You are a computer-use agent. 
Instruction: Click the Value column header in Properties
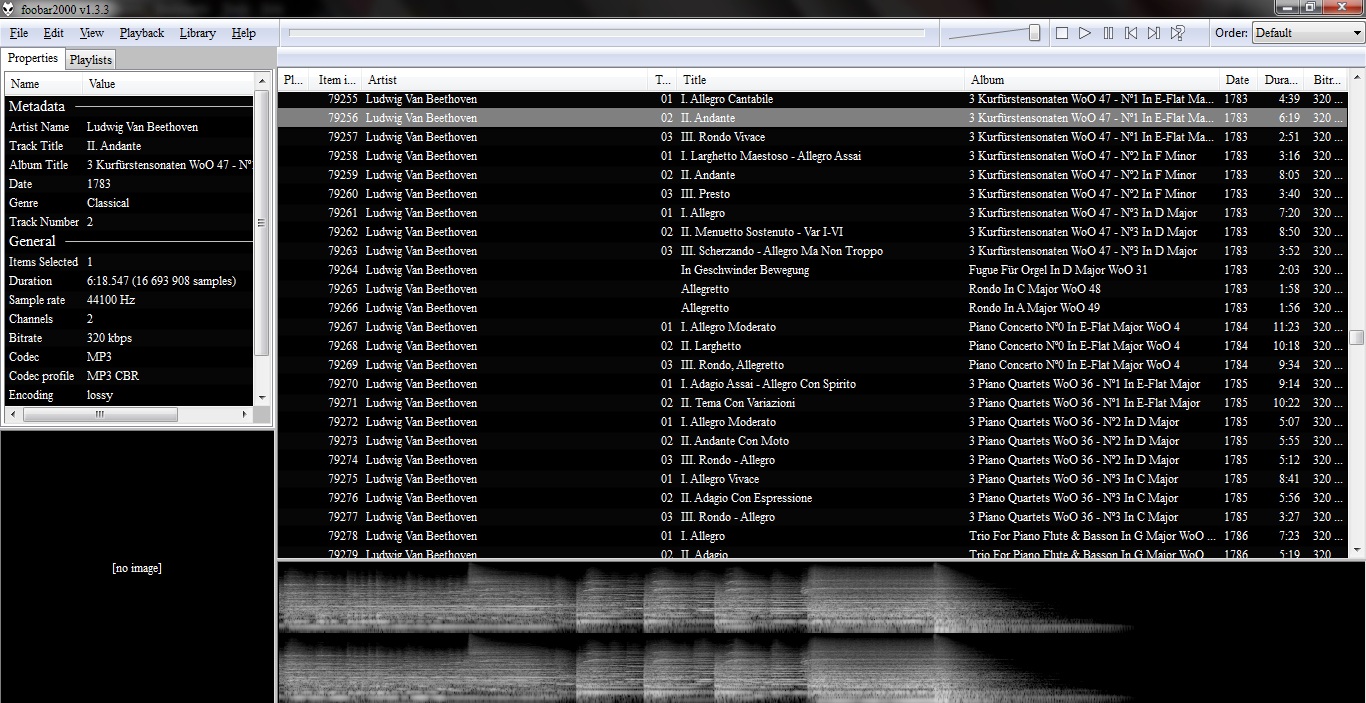pyautogui.click(x=168, y=84)
